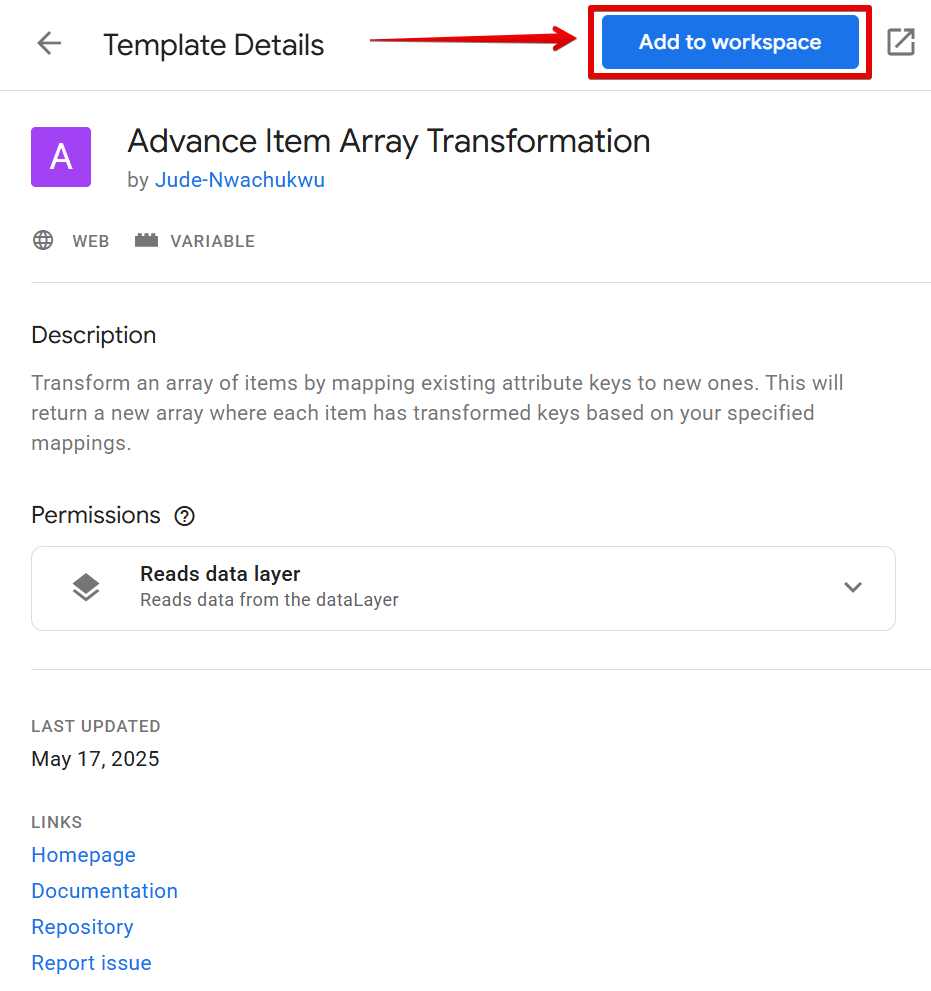This screenshot has height=991, width=931.
Task: Click the purple A template thumbnail
Action: (x=61, y=157)
